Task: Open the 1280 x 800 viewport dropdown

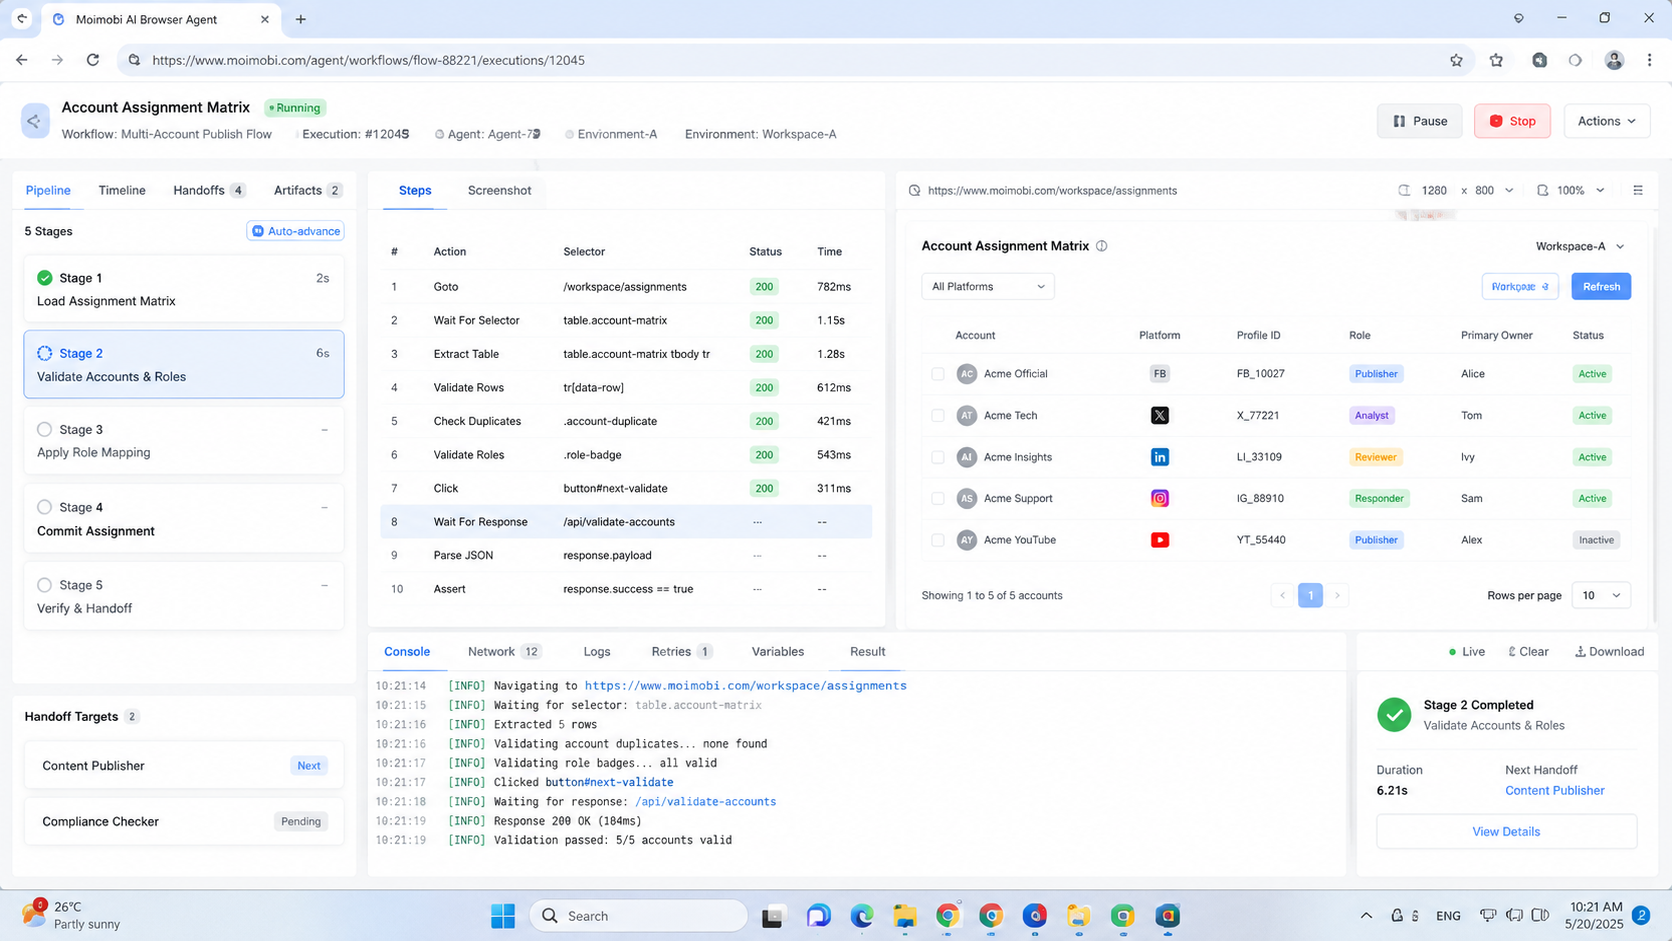Action: [x=1467, y=190]
